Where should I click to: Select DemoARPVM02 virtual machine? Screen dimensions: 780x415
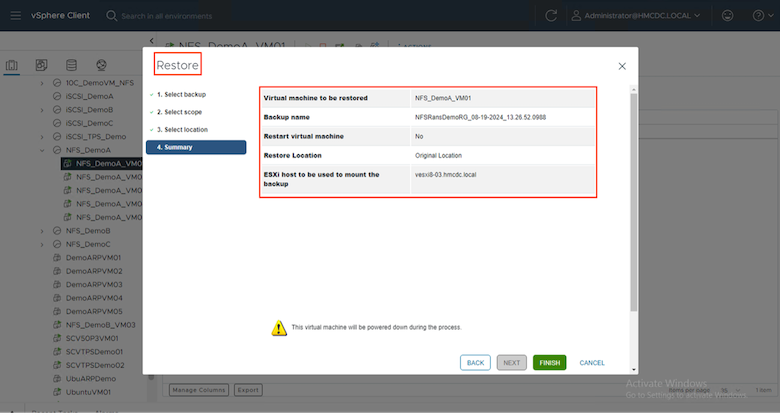(x=94, y=271)
